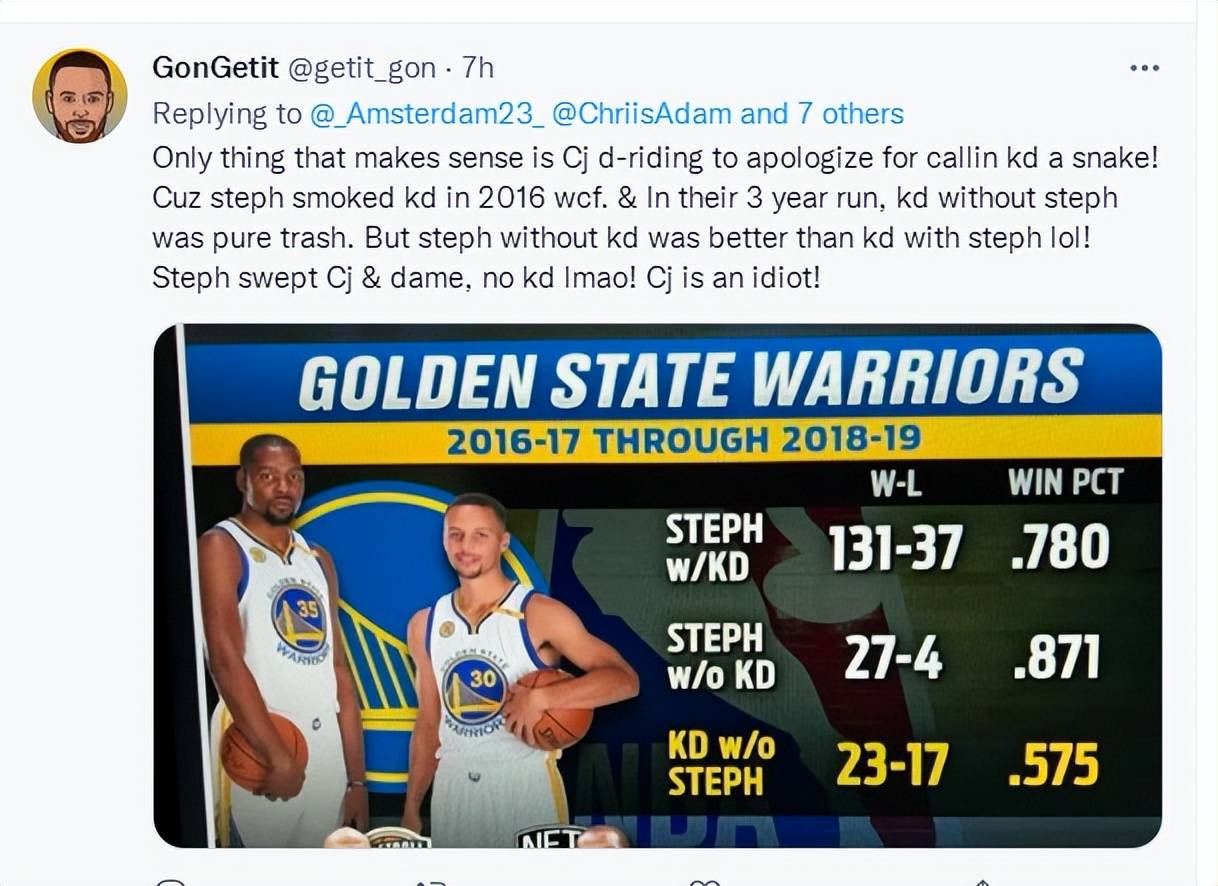
Task: Visit the @getit_gon handle link
Action: coord(361,68)
